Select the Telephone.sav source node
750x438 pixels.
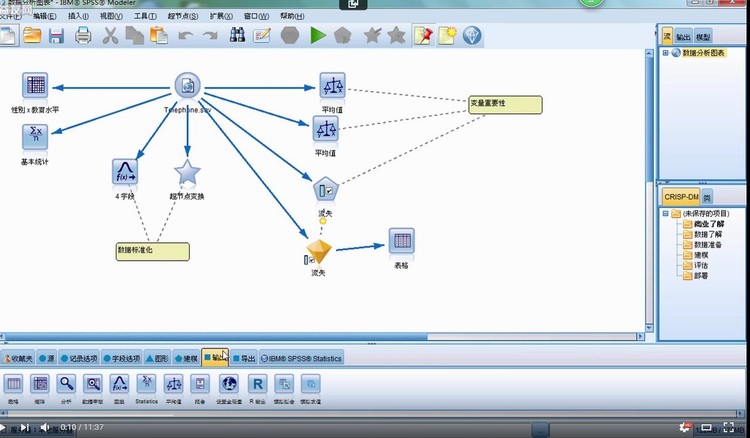pos(187,86)
